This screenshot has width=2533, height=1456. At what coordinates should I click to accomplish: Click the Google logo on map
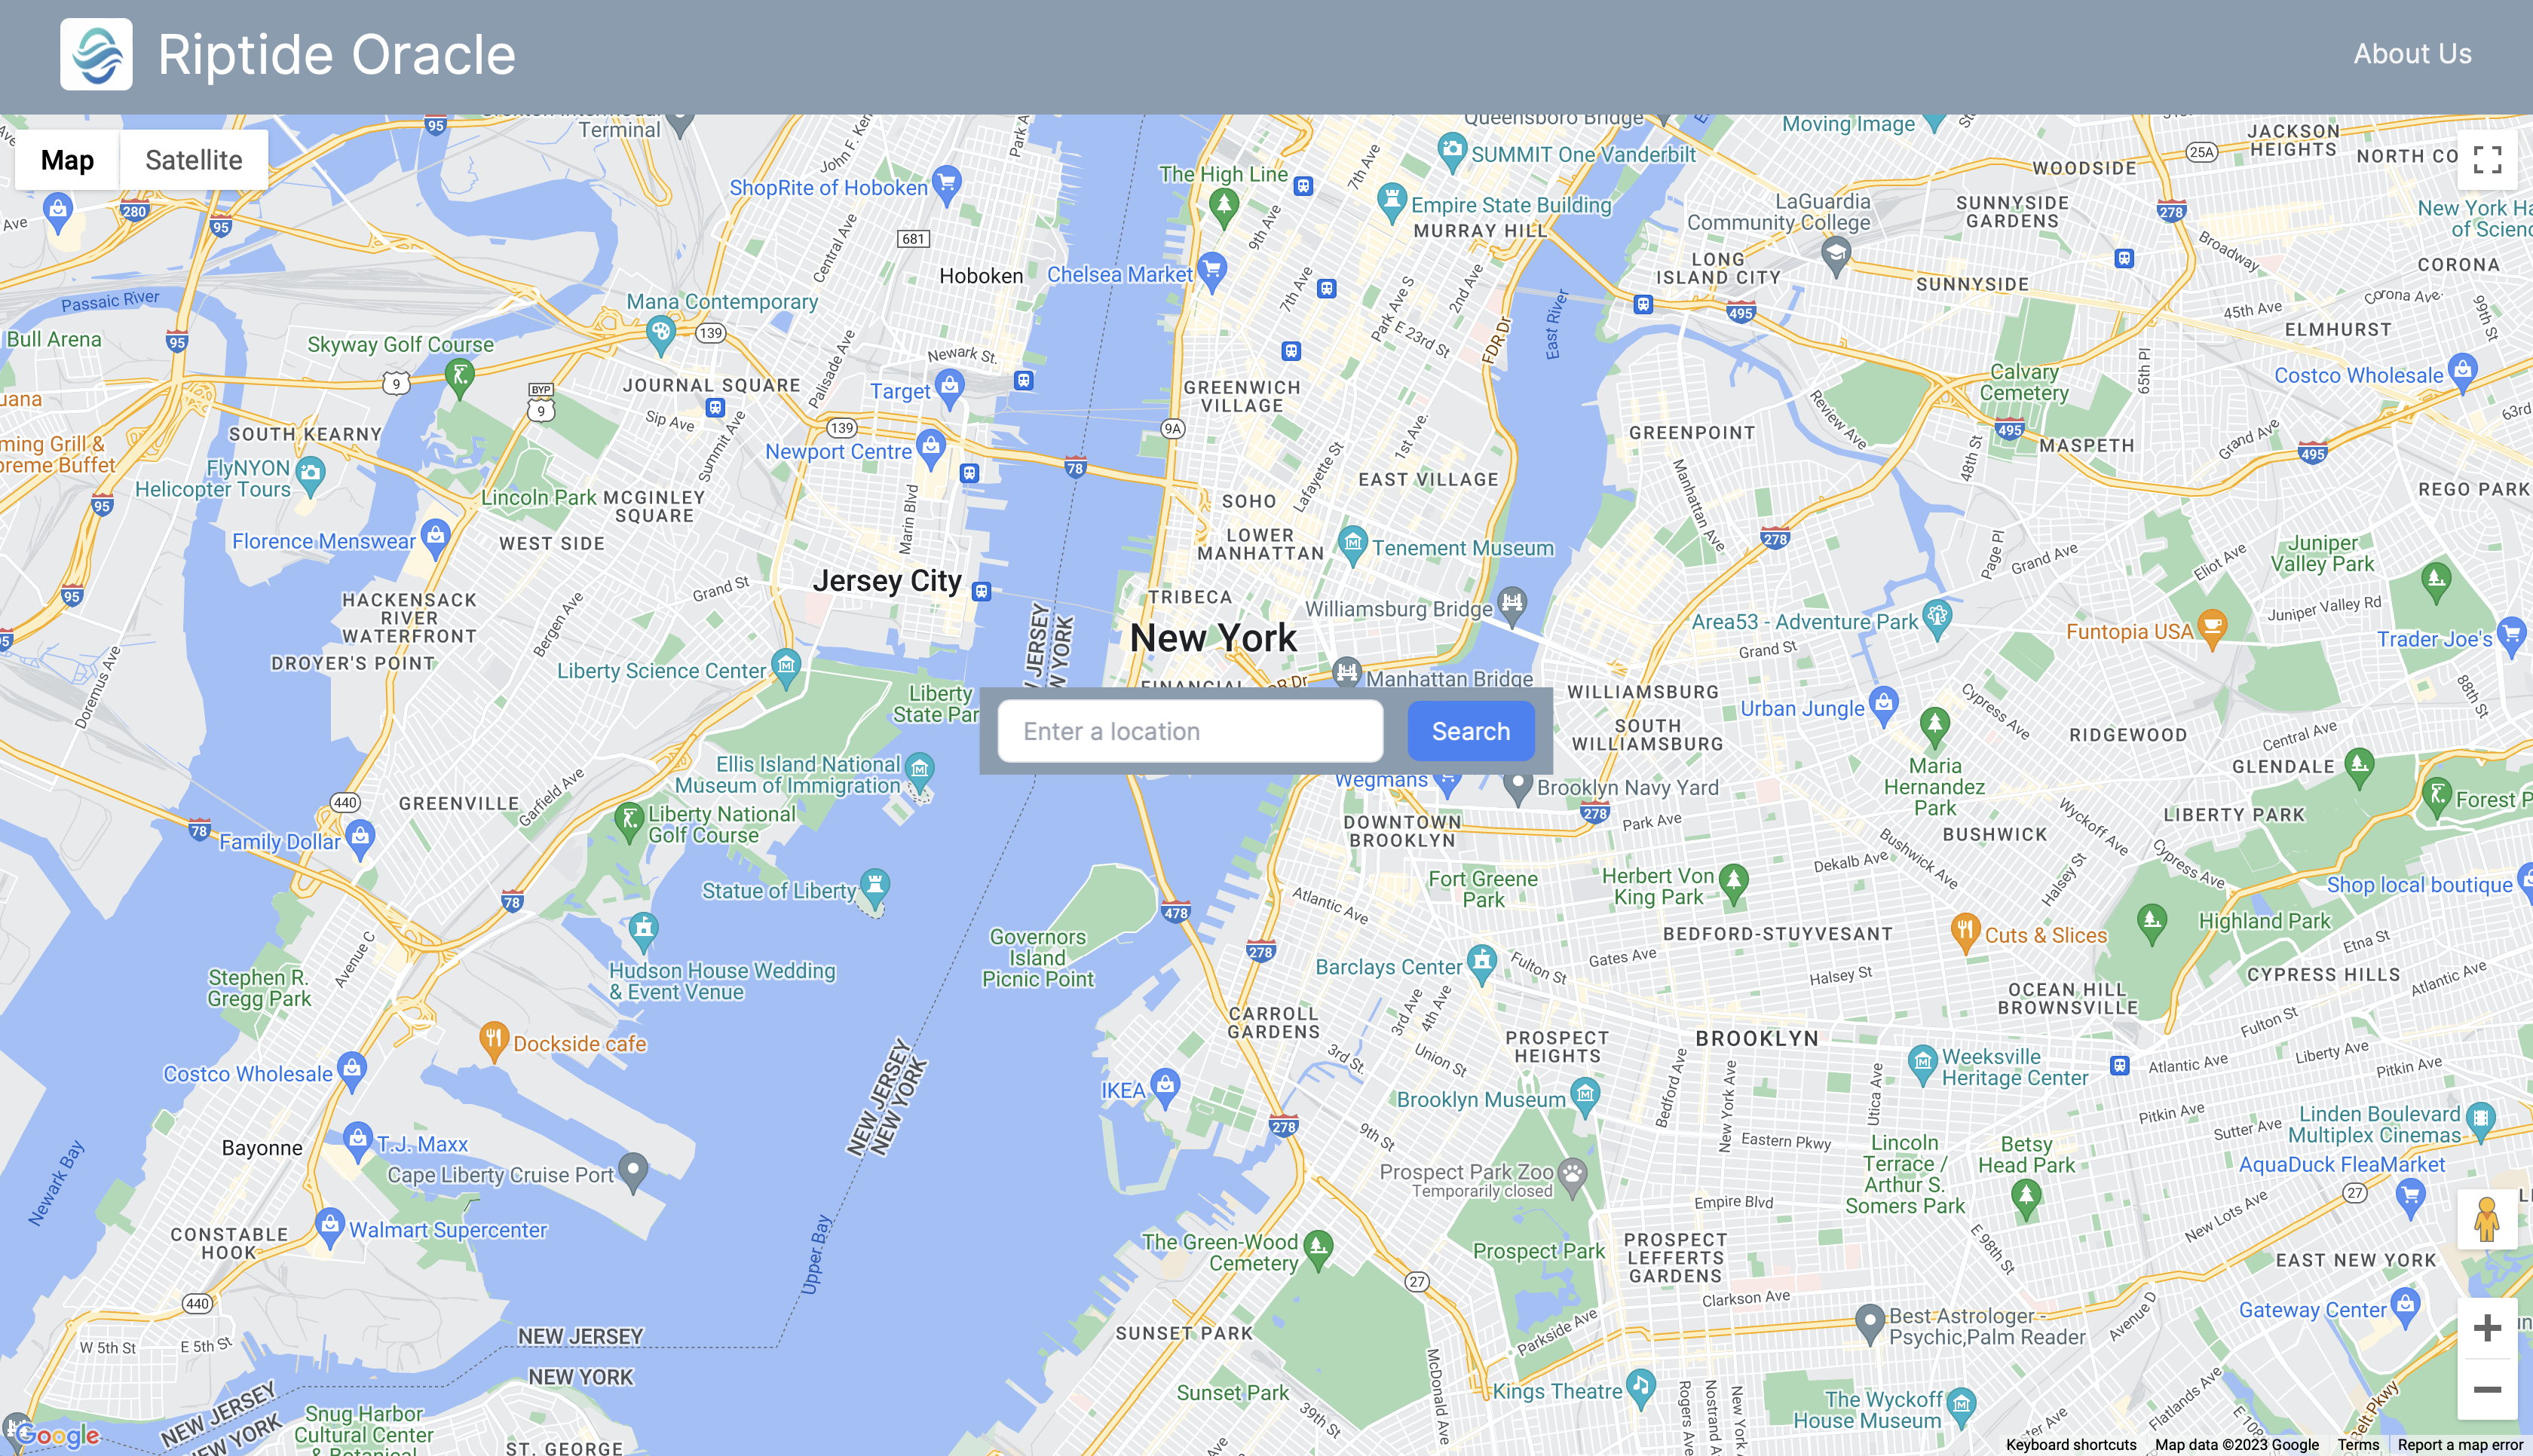coord(58,1435)
